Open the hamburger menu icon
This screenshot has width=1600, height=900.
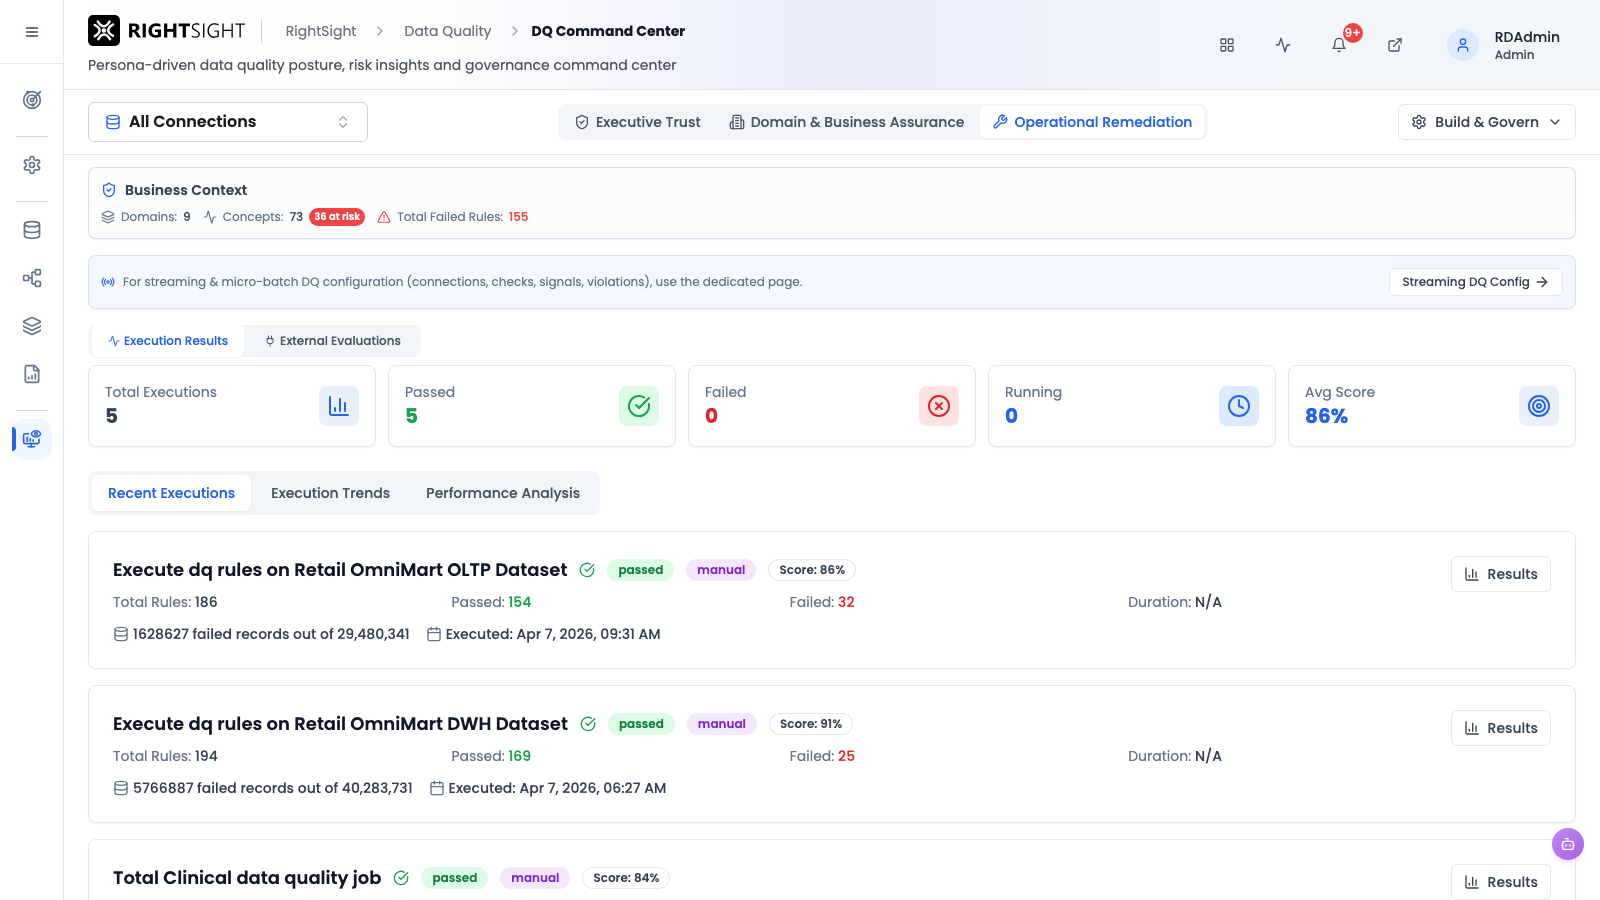(32, 32)
